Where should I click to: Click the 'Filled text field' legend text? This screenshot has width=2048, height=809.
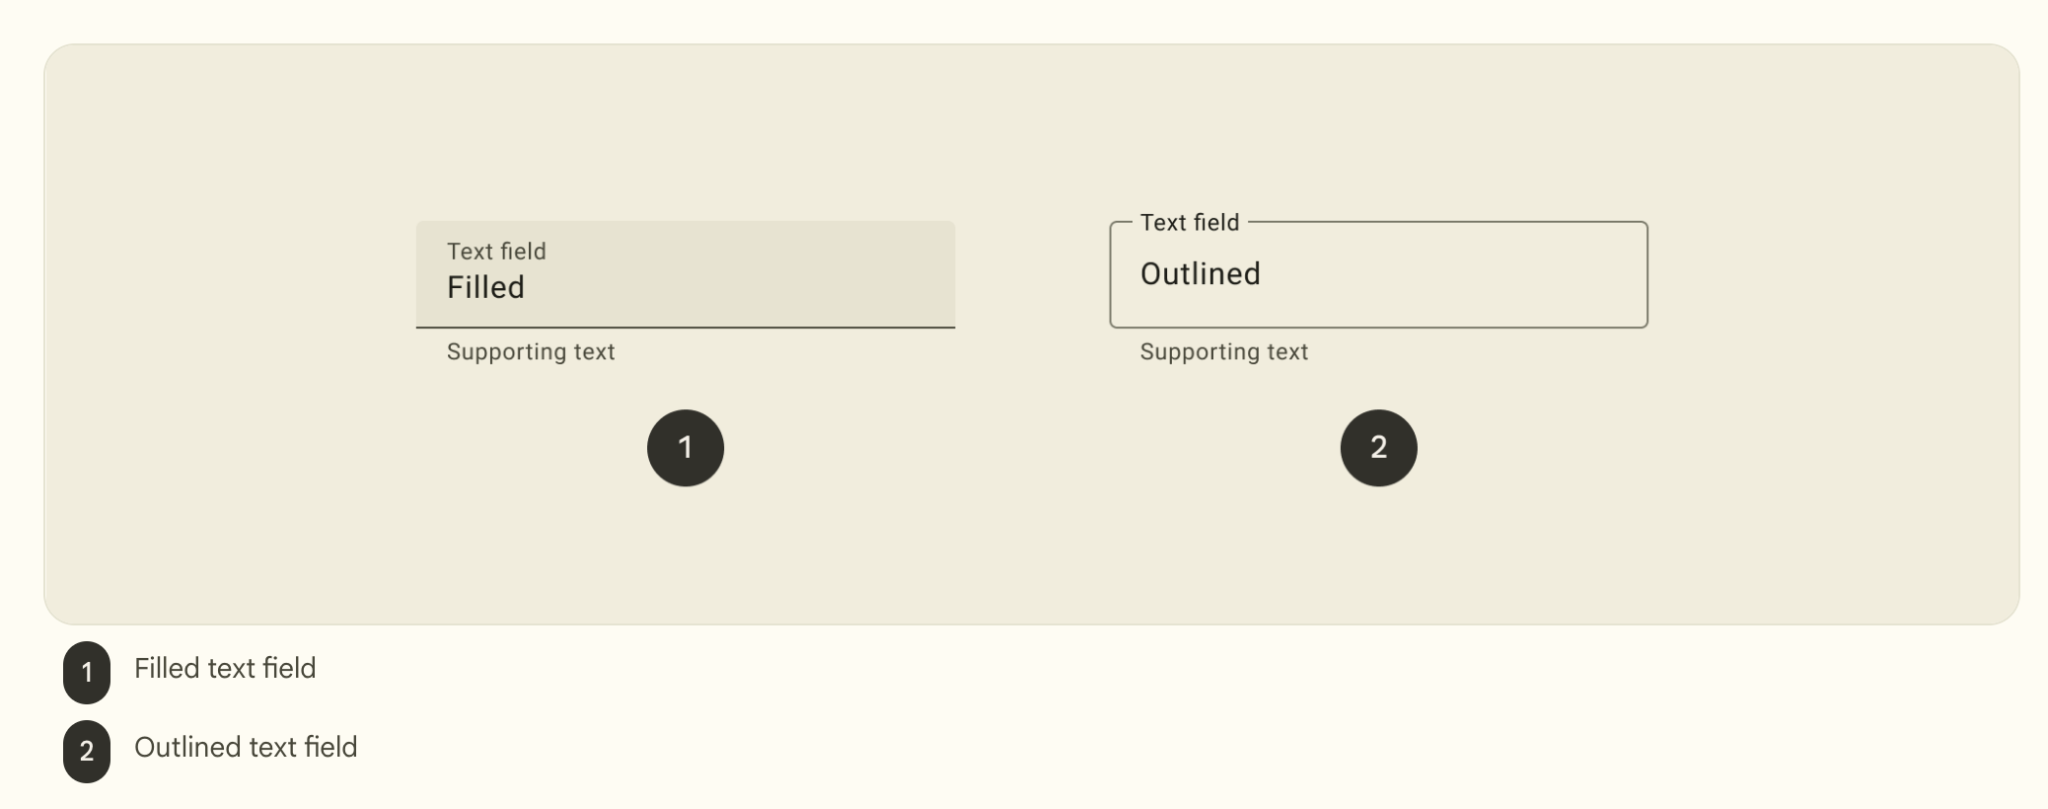[x=224, y=668]
